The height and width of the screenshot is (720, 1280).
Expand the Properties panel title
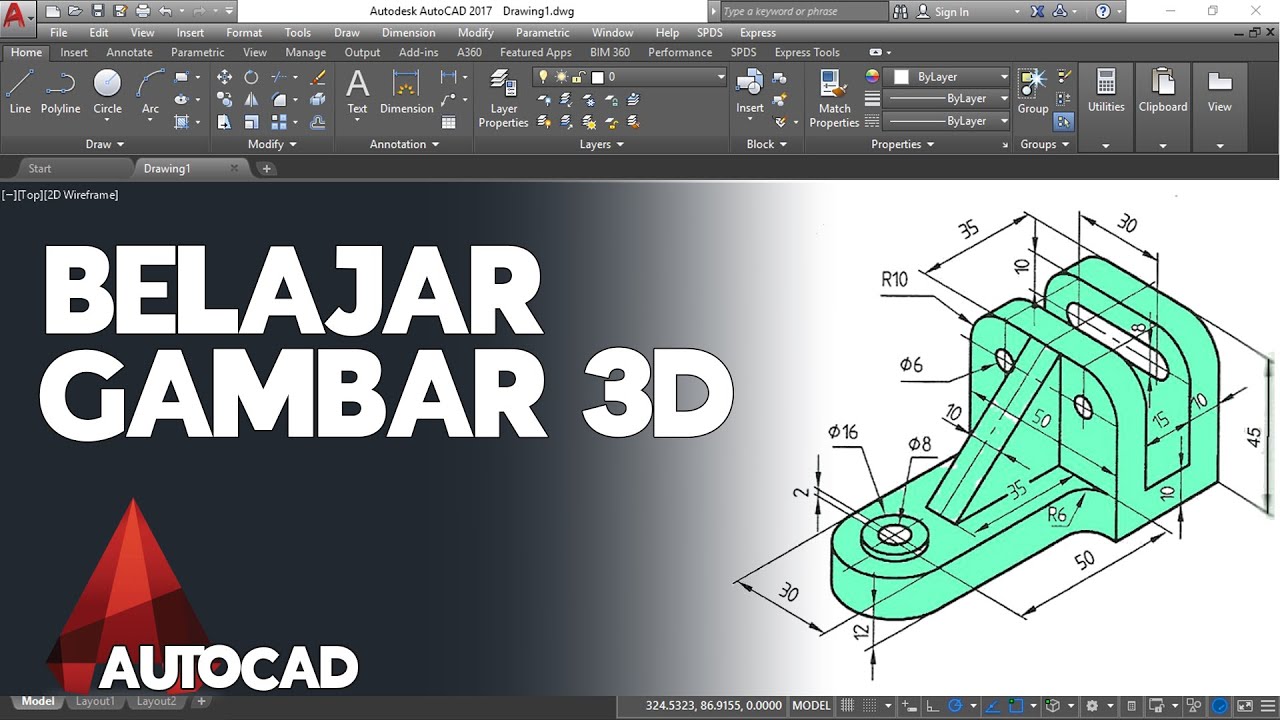pyautogui.click(x=902, y=144)
